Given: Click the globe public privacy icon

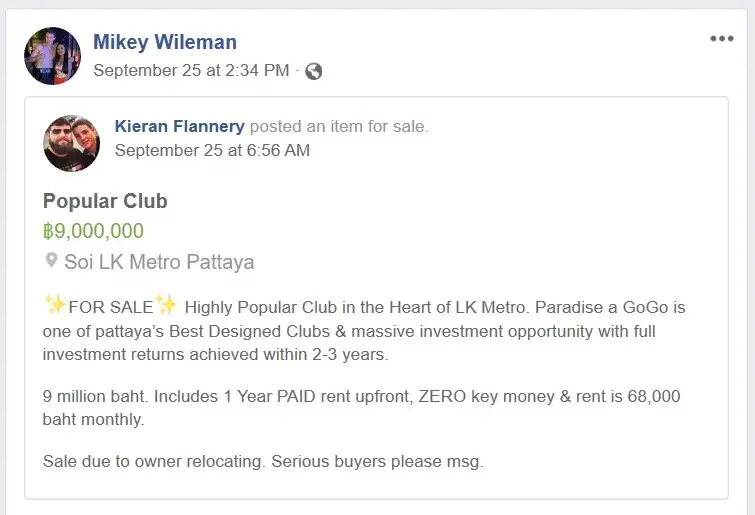Looking at the screenshot, I should click(314, 71).
